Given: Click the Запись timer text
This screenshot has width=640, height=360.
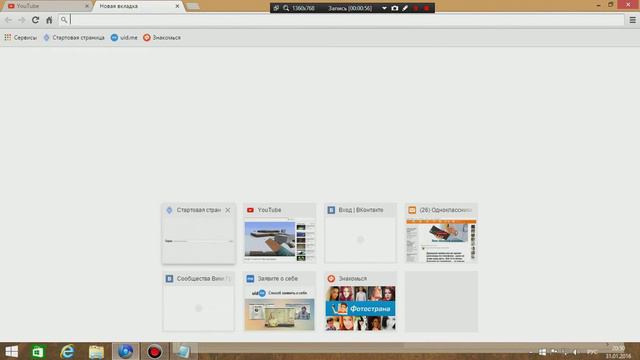Looking at the screenshot, I should coord(350,8).
